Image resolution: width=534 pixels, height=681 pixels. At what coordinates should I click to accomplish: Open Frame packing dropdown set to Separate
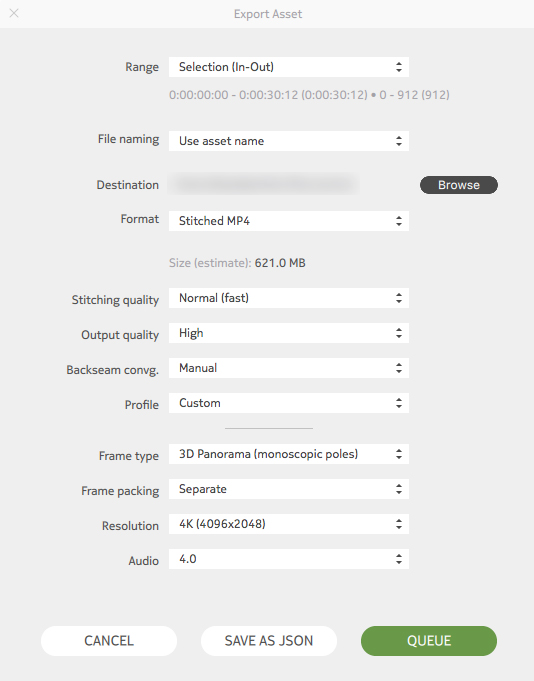click(x=289, y=489)
